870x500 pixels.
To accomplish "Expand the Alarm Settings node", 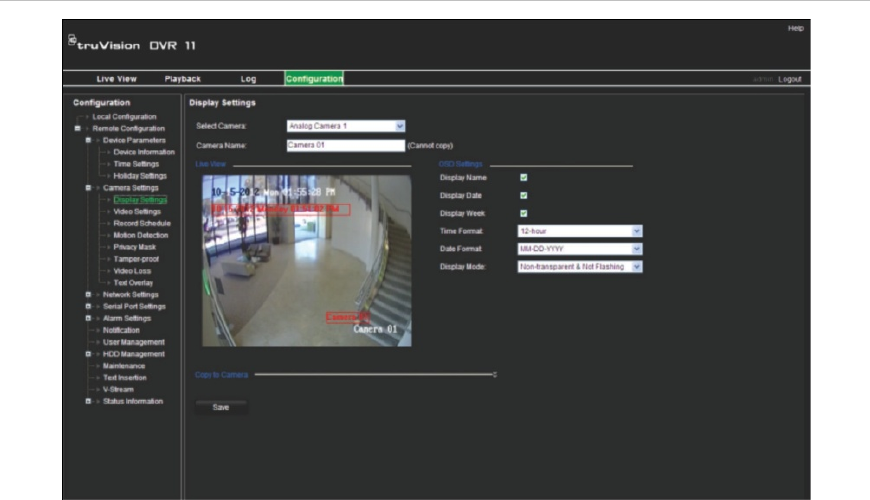I will point(88,319).
